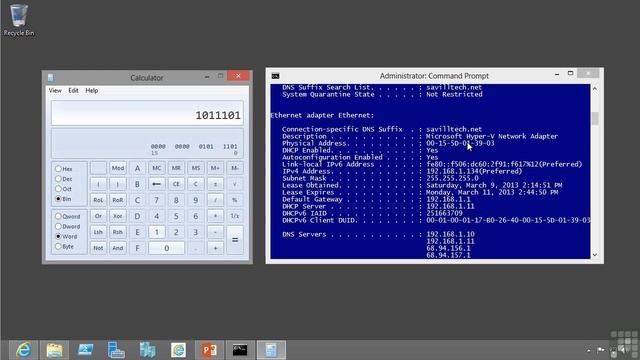Click the minus operator in Calculator
The width and height of the screenshot is (640, 360).
click(x=215, y=232)
